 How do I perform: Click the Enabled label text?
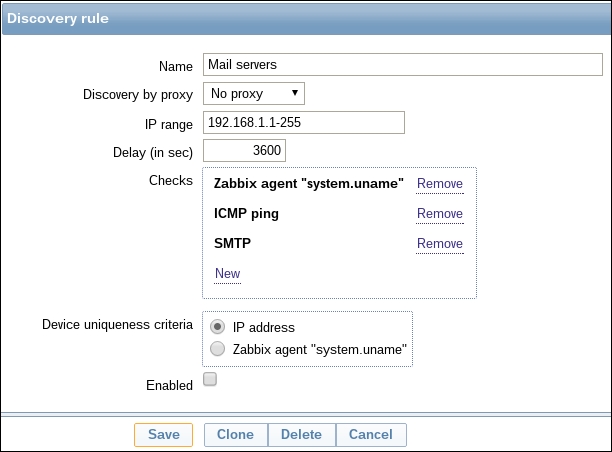[169, 385]
